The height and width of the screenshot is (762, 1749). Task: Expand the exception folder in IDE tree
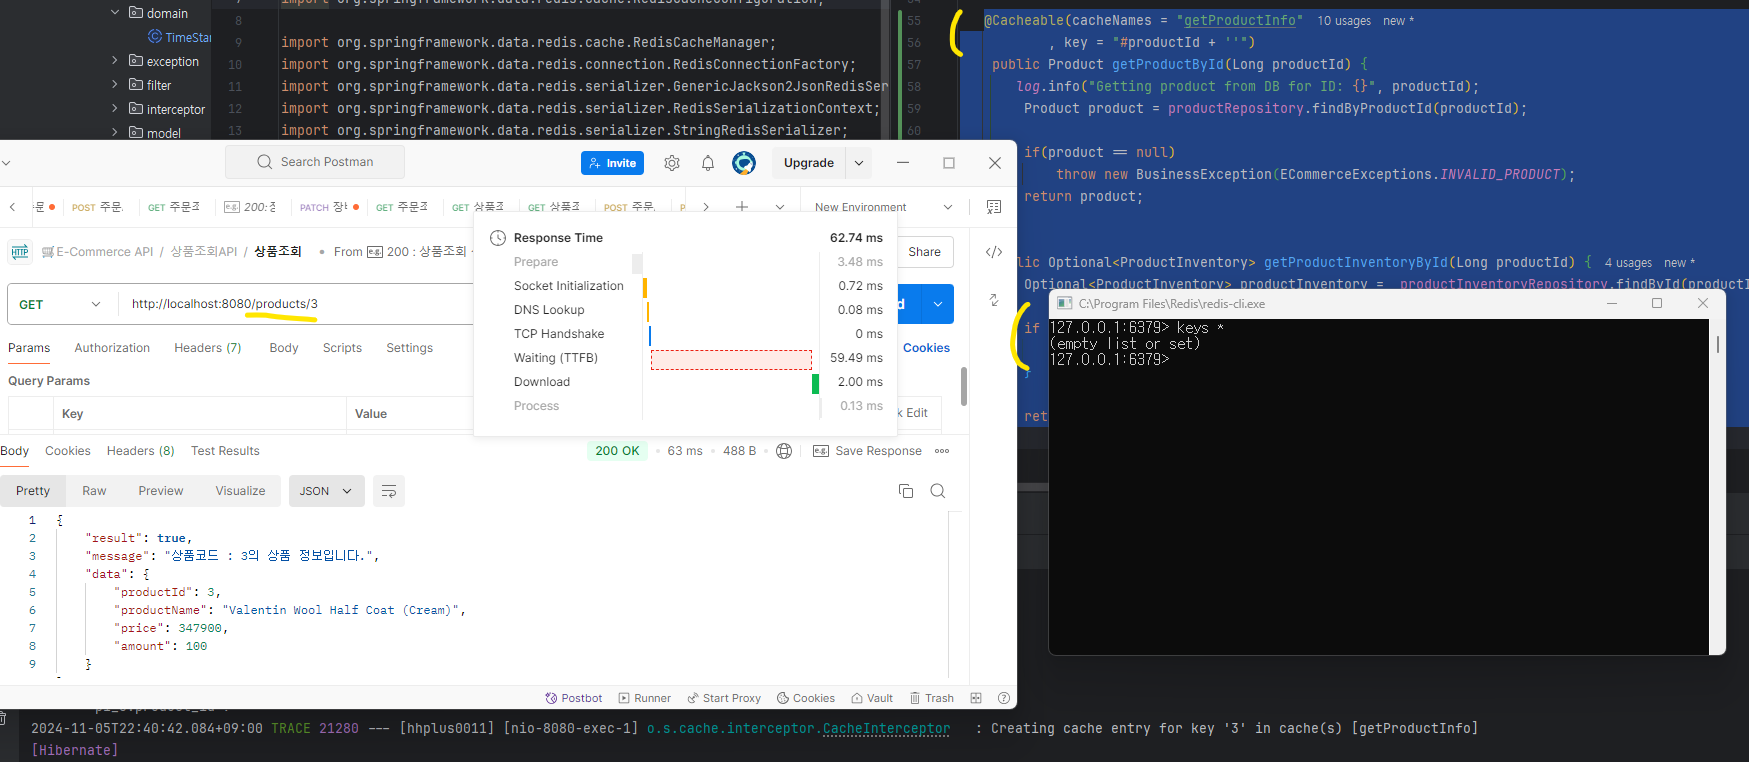[115, 61]
